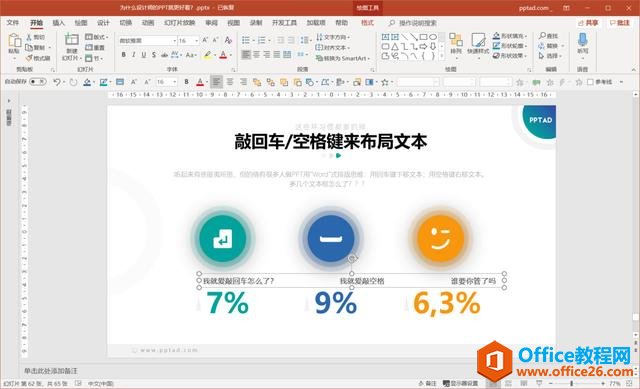Open the Format (格式) drawing tools tab
Image resolution: width=640 pixels, height=389 pixels.
click(367, 23)
